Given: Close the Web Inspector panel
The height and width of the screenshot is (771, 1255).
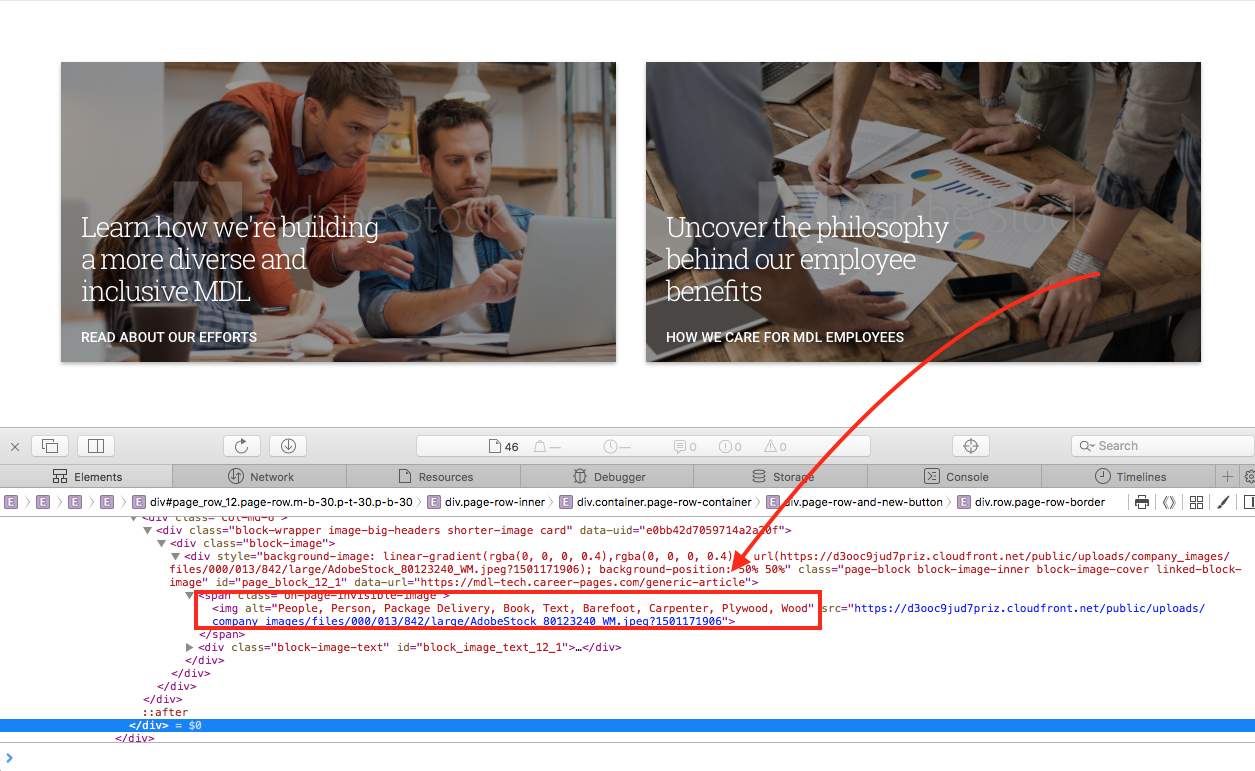Looking at the screenshot, I should click(15, 446).
